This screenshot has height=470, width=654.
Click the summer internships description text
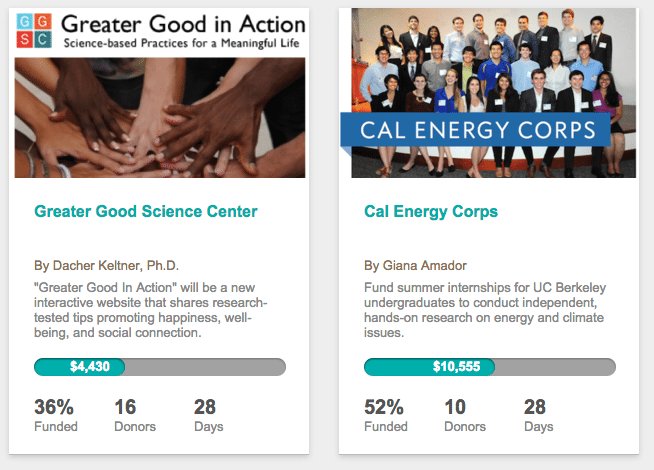tap(485, 310)
